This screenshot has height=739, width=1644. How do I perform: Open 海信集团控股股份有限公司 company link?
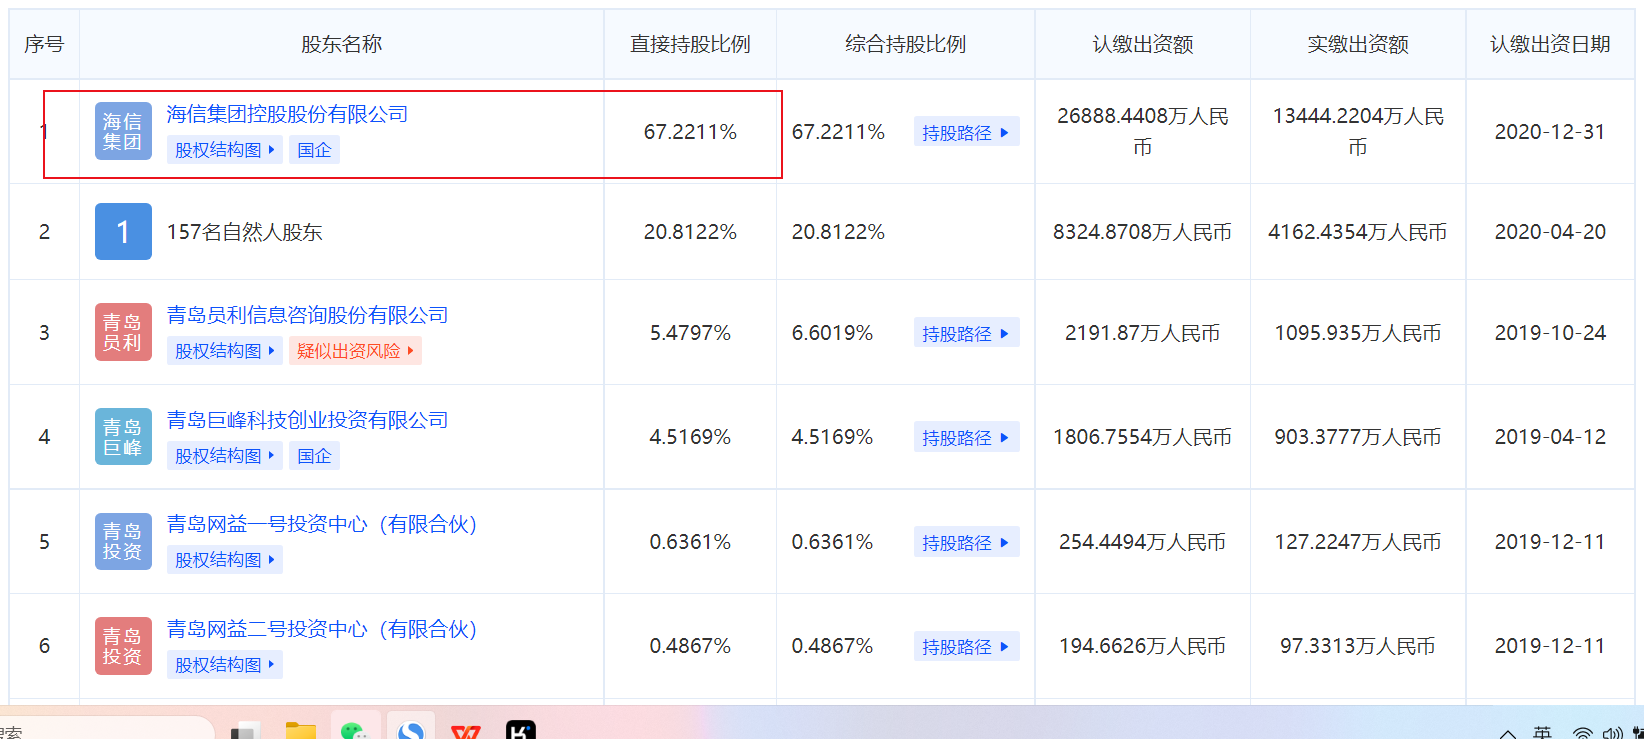pyautogui.click(x=287, y=114)
